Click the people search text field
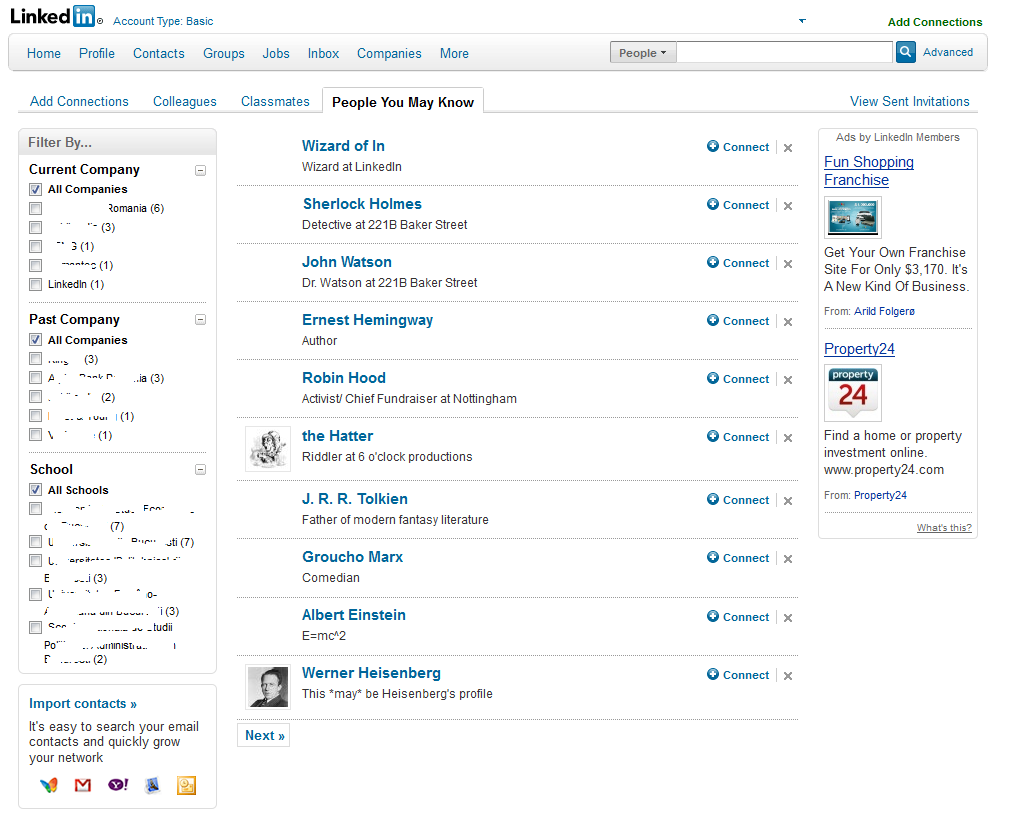 pyautogui.click(x=784, y=53)
